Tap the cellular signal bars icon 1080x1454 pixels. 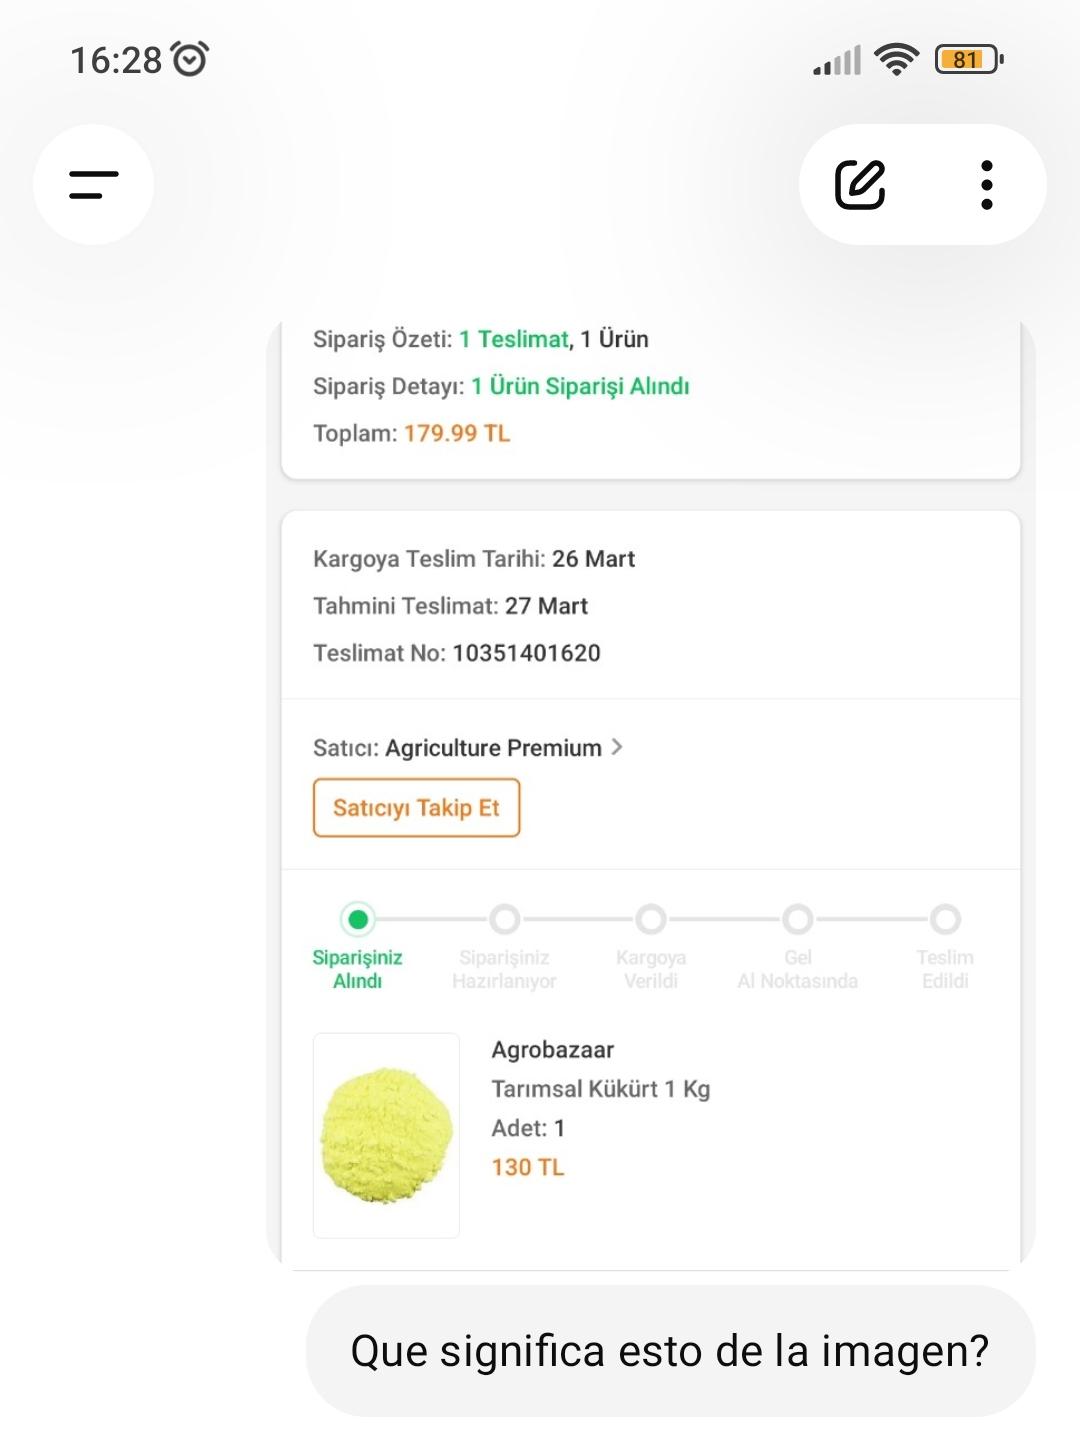coord(837,61)
